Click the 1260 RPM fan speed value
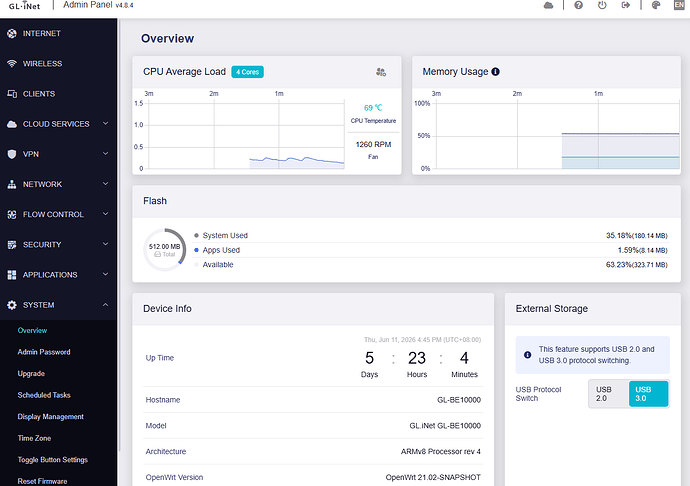The width and height of the screenshot is (690, 486). tap(373, 145)
